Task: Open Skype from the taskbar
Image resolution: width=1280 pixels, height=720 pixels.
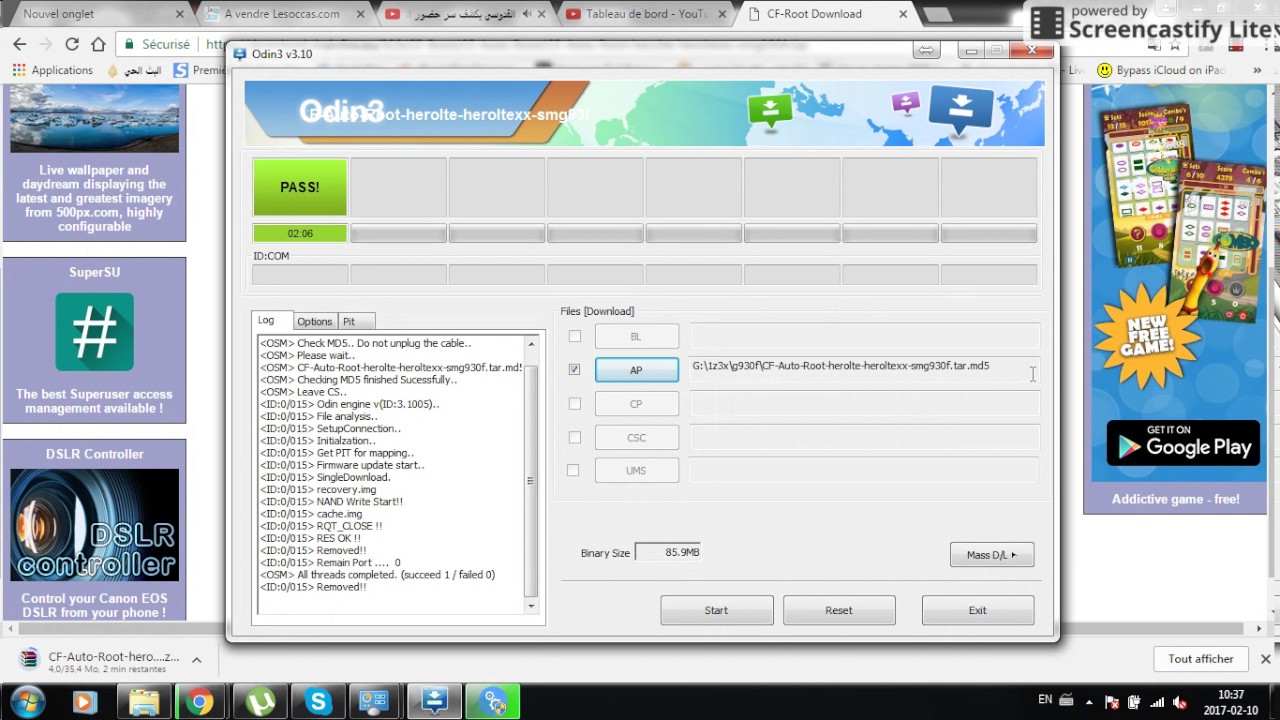Action: tap(318, 702)
